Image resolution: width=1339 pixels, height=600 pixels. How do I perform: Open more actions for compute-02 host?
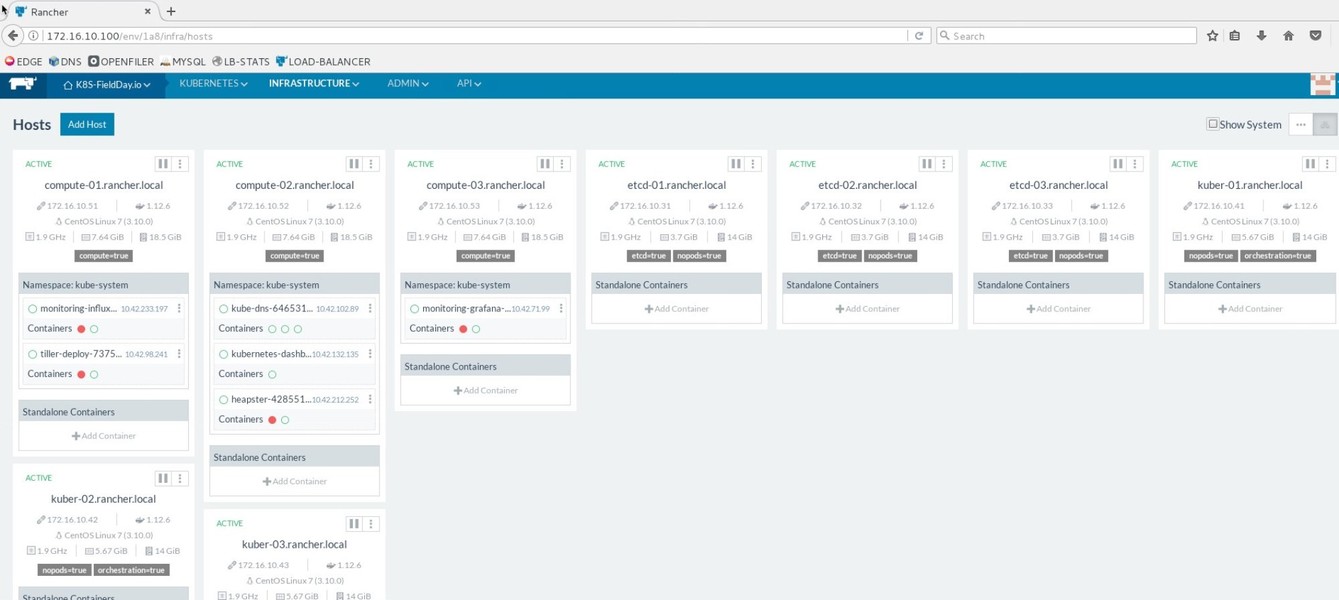pyautogui.click(x=371, y=164)
